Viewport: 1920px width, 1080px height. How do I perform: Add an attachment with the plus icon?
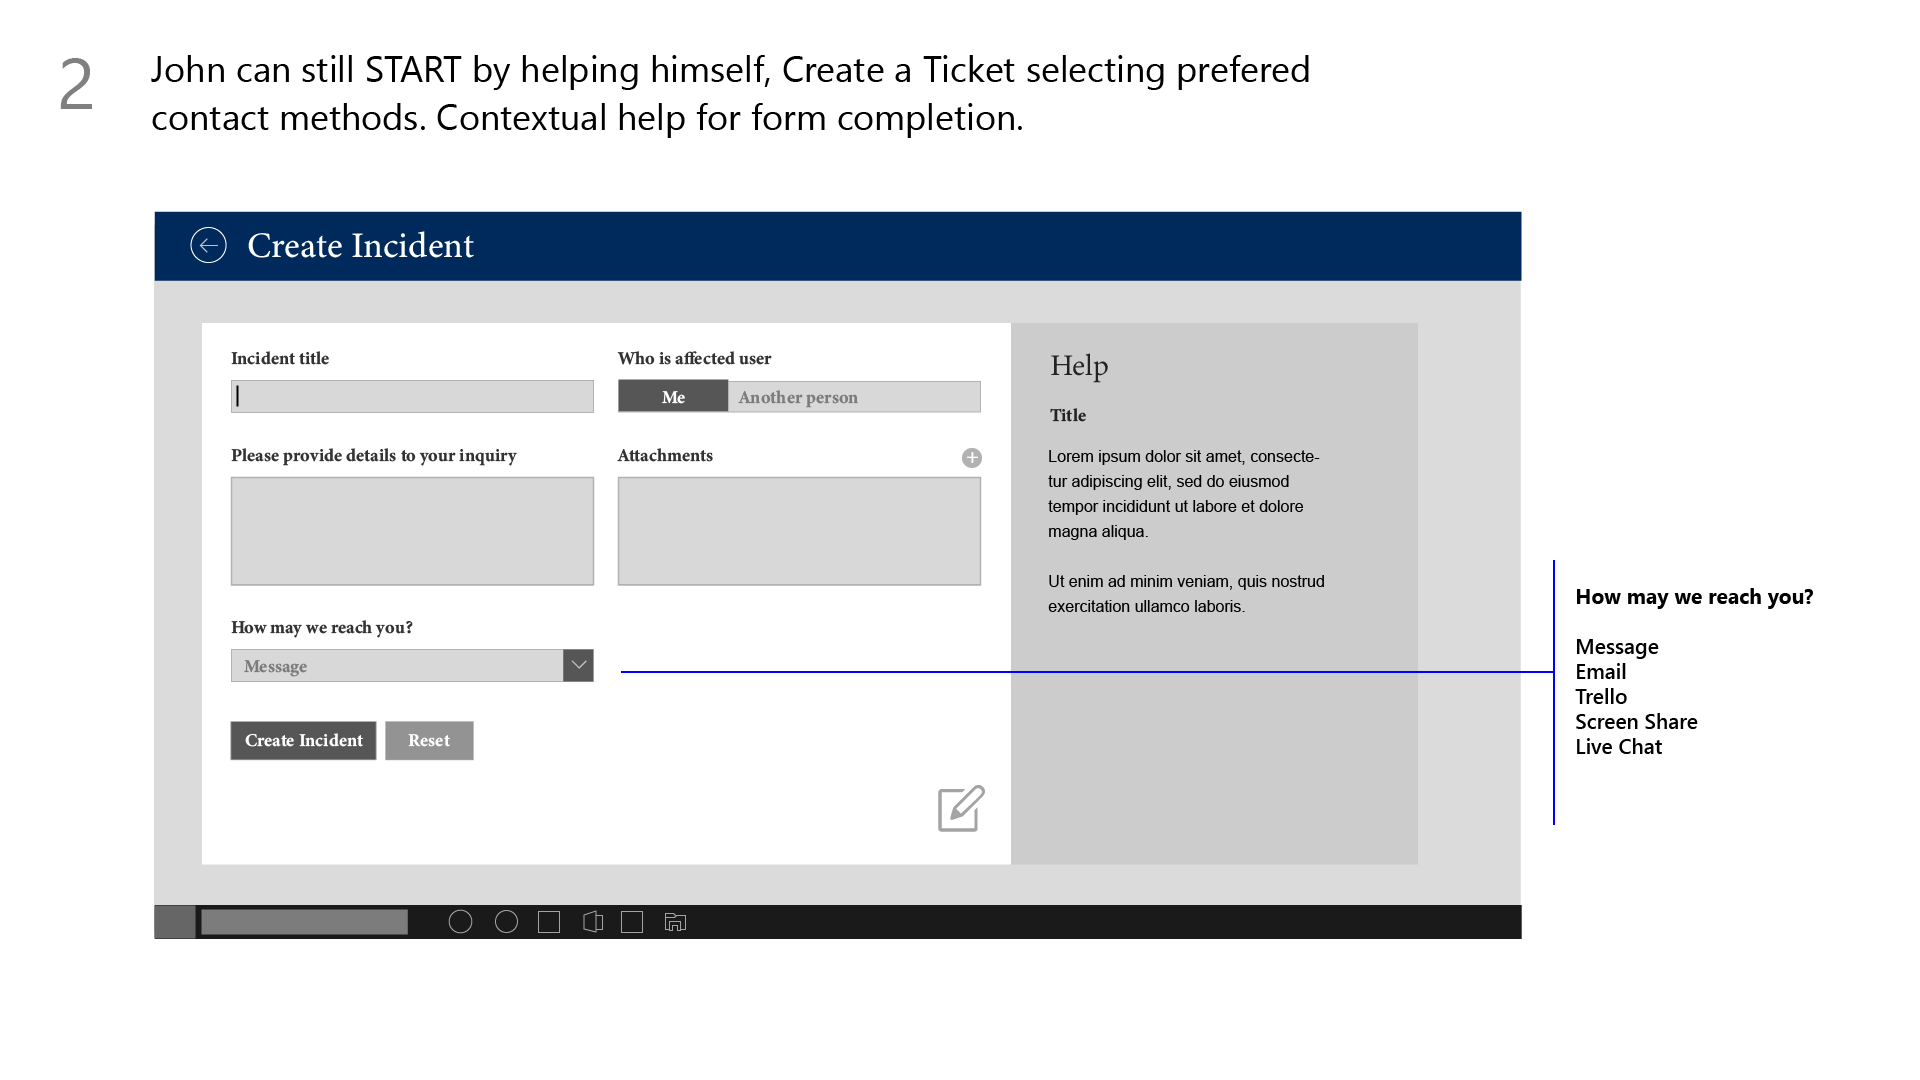click(971, 458)
